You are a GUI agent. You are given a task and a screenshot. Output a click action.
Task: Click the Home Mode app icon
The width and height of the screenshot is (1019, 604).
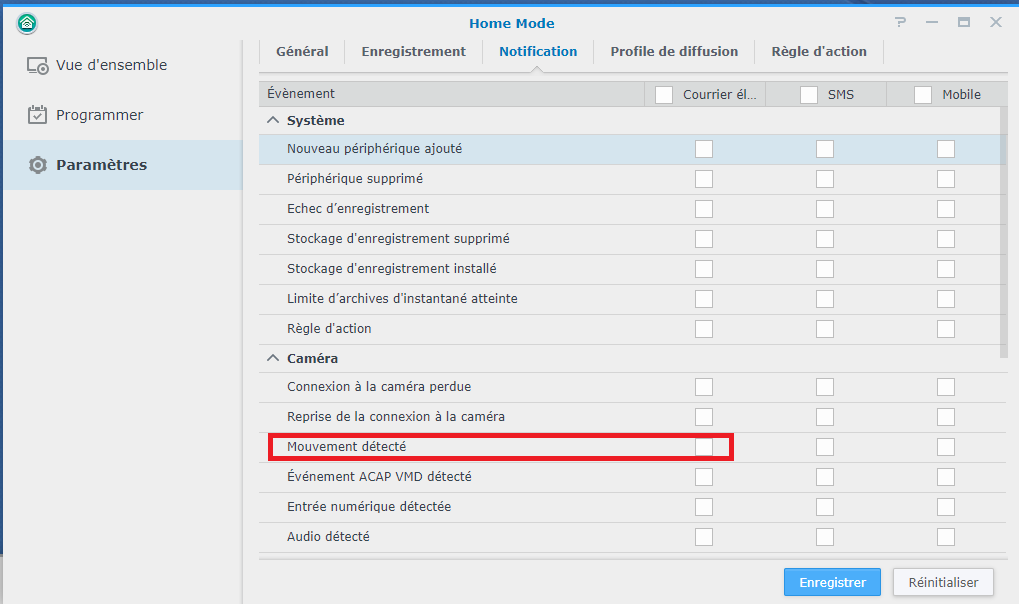tap(27, 23)
